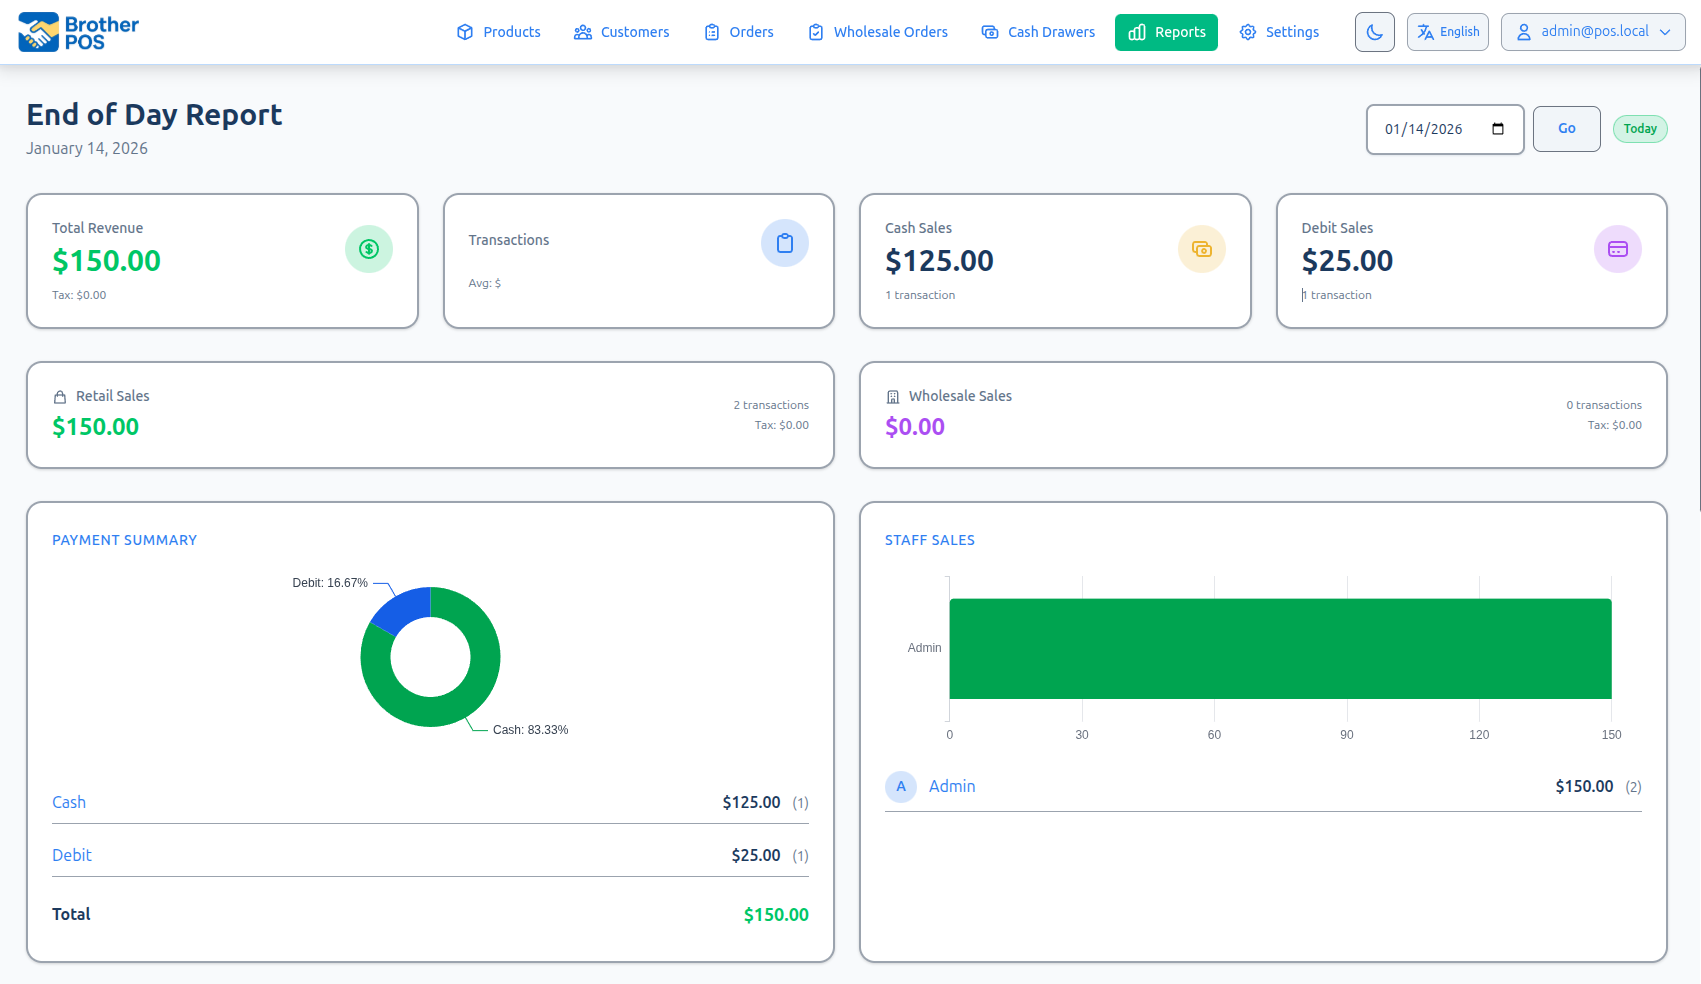This screenshot has width=1701, height=984.
Task: Click the blue clipboard Transactions icon
Action: (785, 243)
